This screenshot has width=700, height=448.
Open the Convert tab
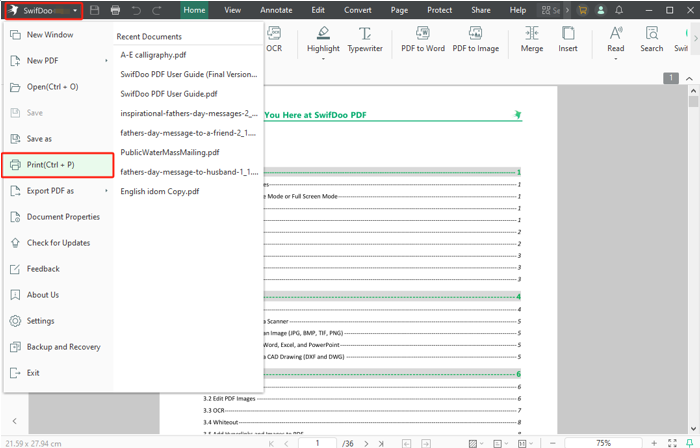[358, 10]
